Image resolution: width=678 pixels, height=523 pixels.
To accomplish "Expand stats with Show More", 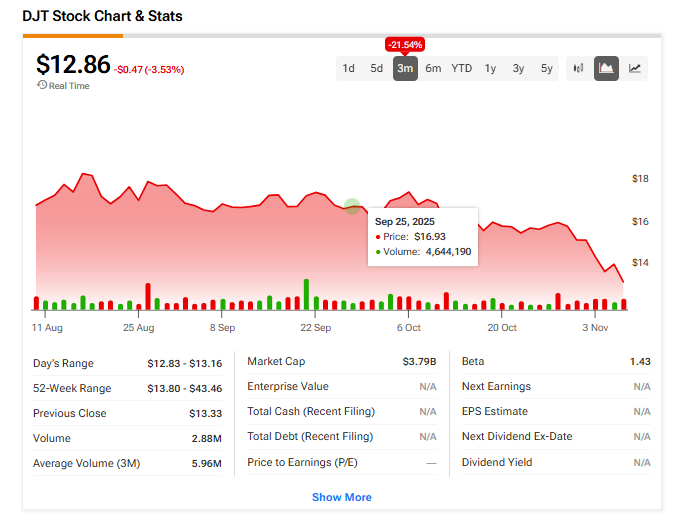I will point(341,497).
